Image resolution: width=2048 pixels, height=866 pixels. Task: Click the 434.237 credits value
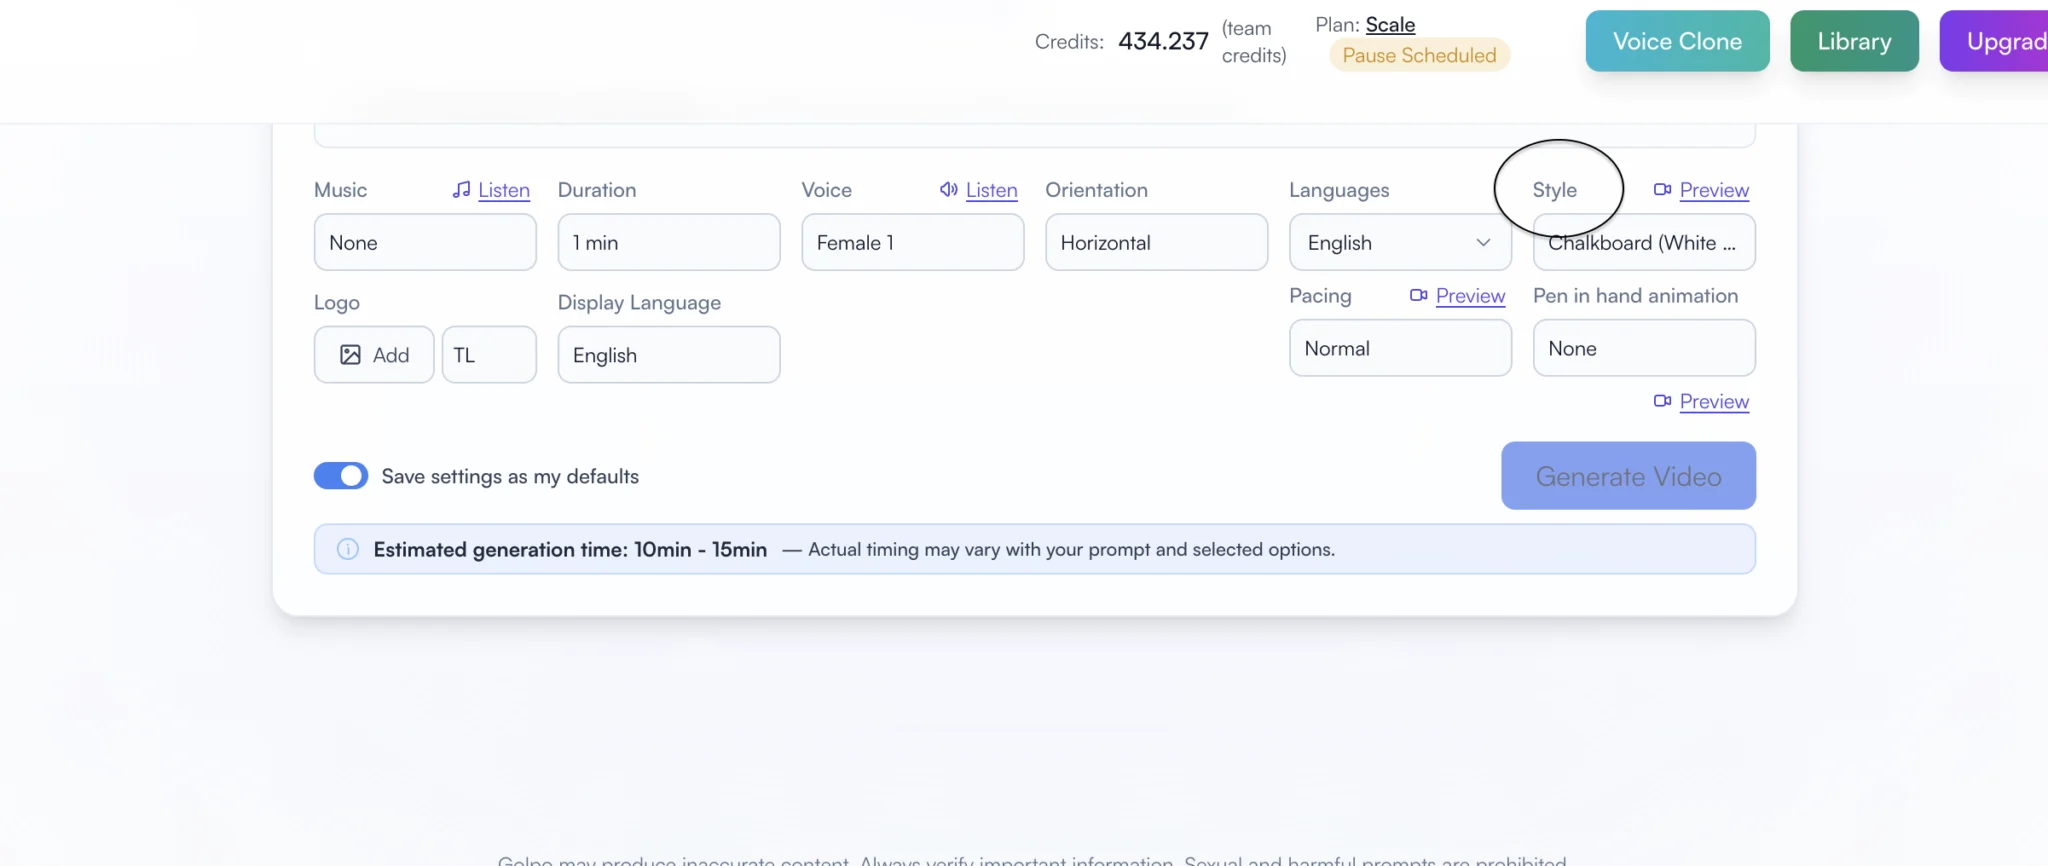click(x=1163, y=41)
